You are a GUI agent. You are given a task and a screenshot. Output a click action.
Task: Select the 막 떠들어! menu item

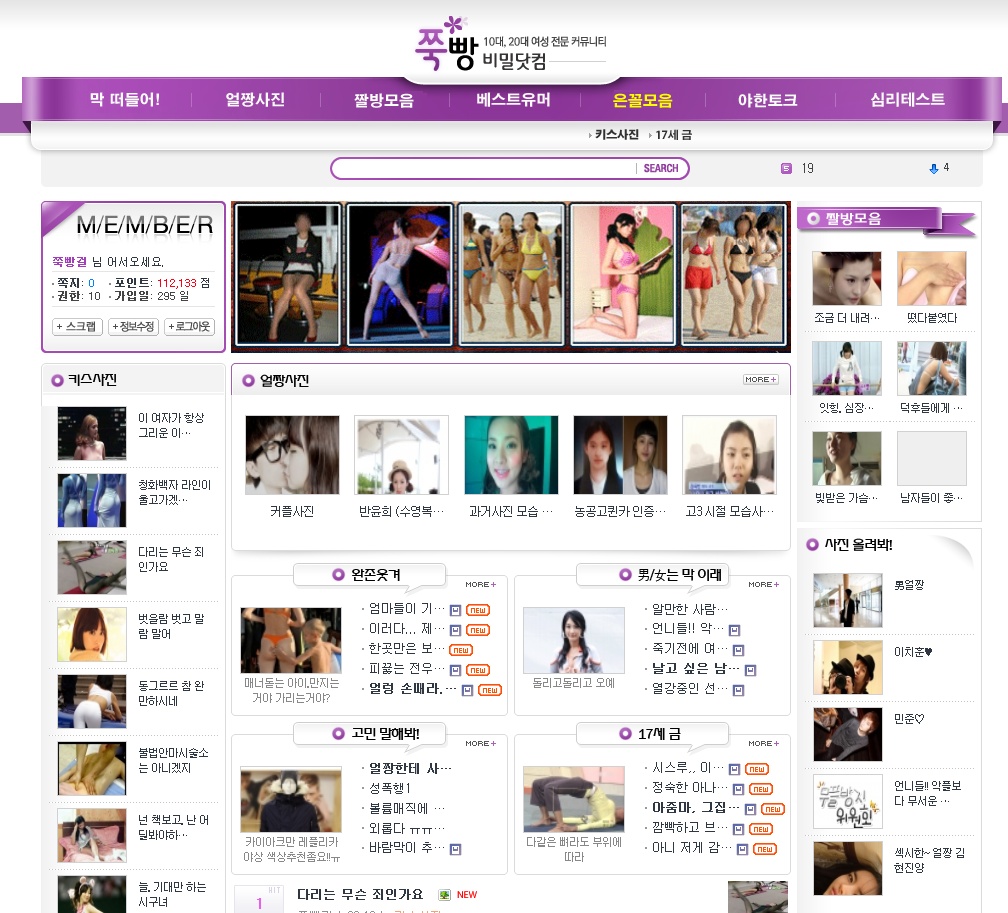pos(125,100)
